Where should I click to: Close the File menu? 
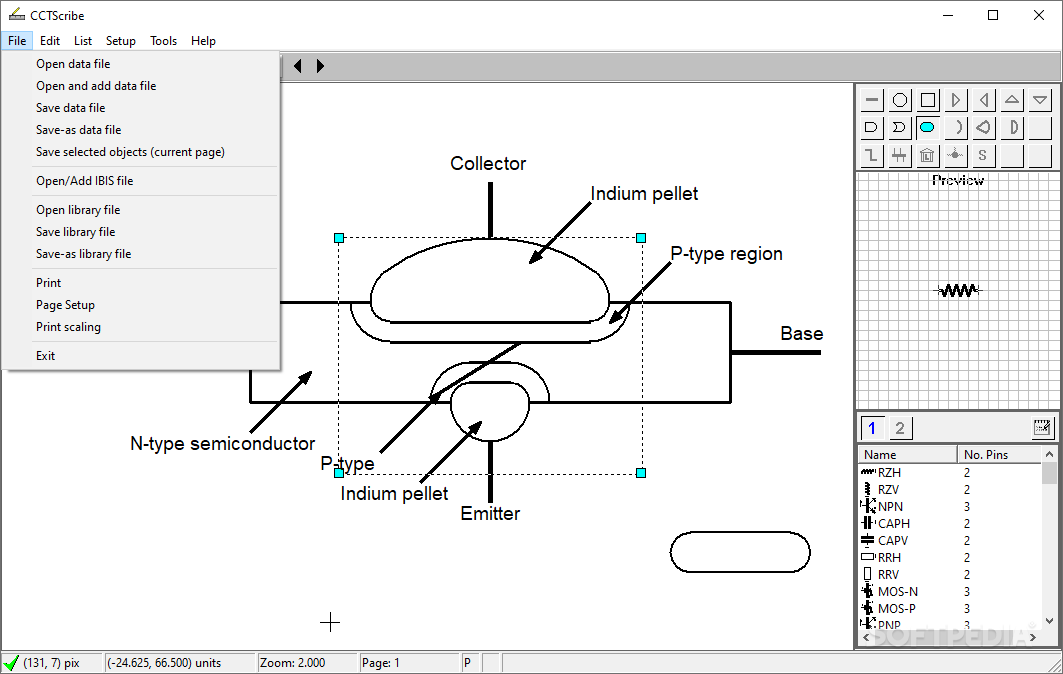tap(17, 41)
